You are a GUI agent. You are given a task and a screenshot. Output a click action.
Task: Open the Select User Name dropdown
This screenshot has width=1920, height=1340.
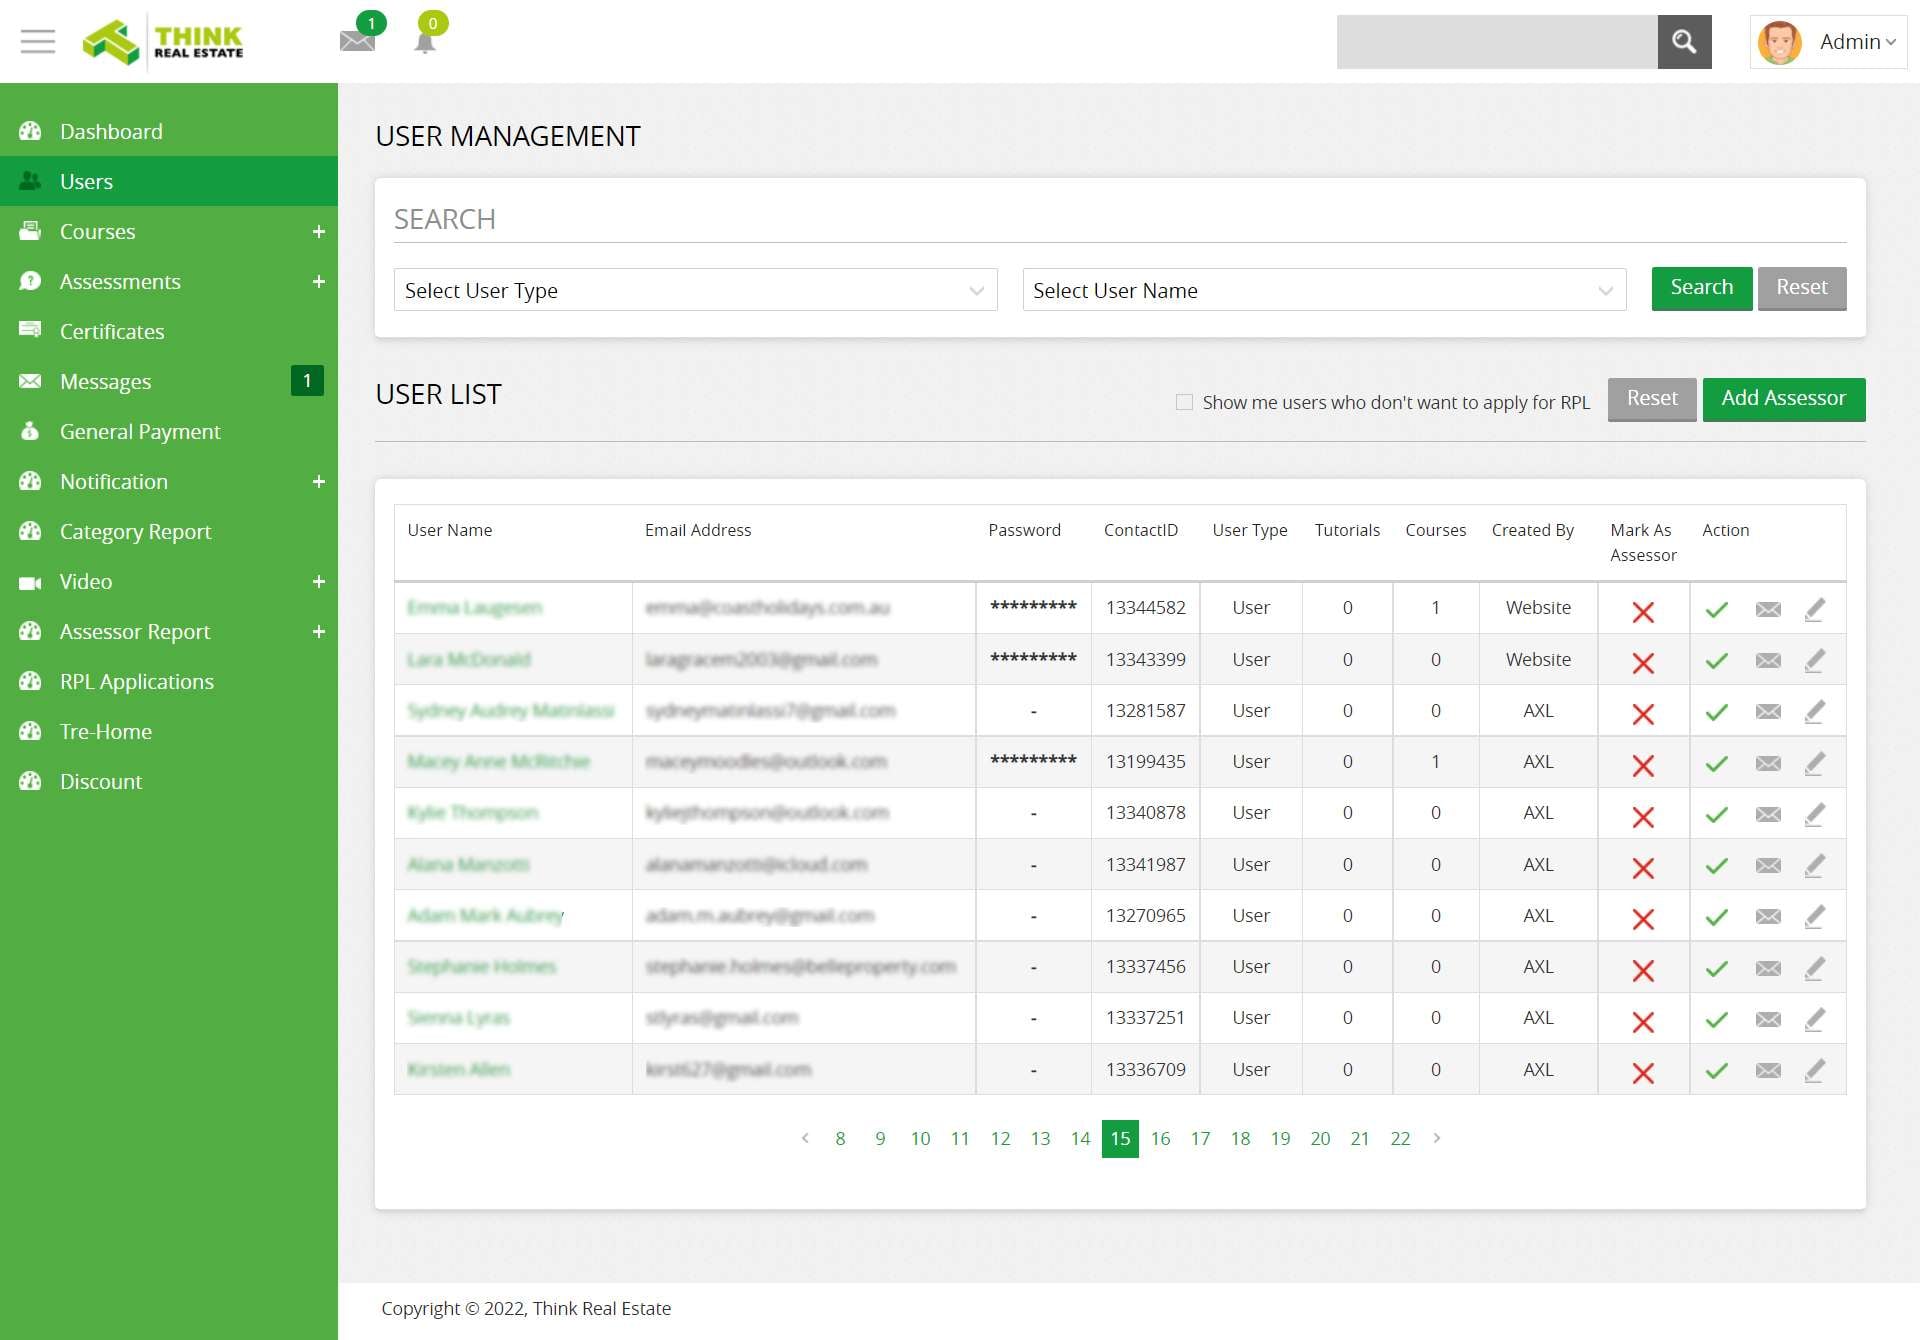coord(1324,290)
